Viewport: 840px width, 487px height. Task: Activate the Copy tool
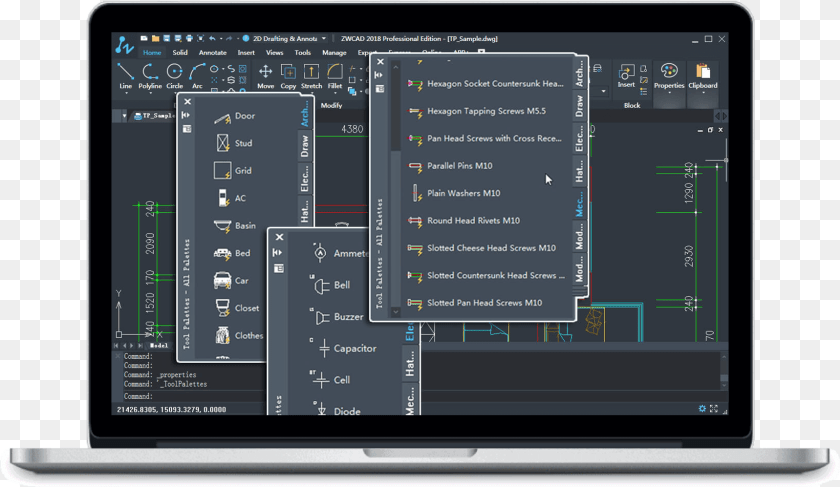coord(288,76)
